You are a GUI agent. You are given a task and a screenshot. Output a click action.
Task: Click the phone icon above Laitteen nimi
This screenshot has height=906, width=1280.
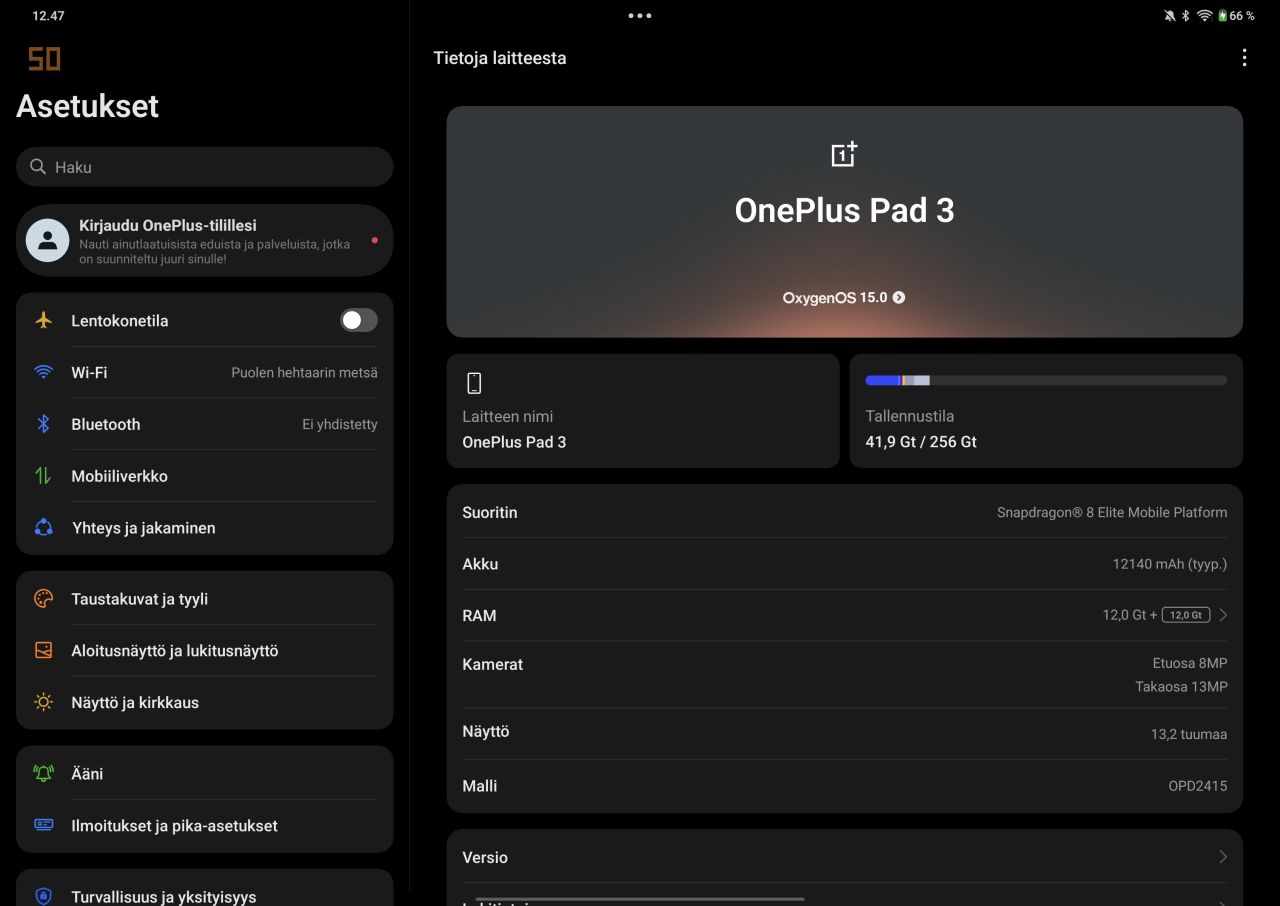pyautogui.click(x=474, y=383)
